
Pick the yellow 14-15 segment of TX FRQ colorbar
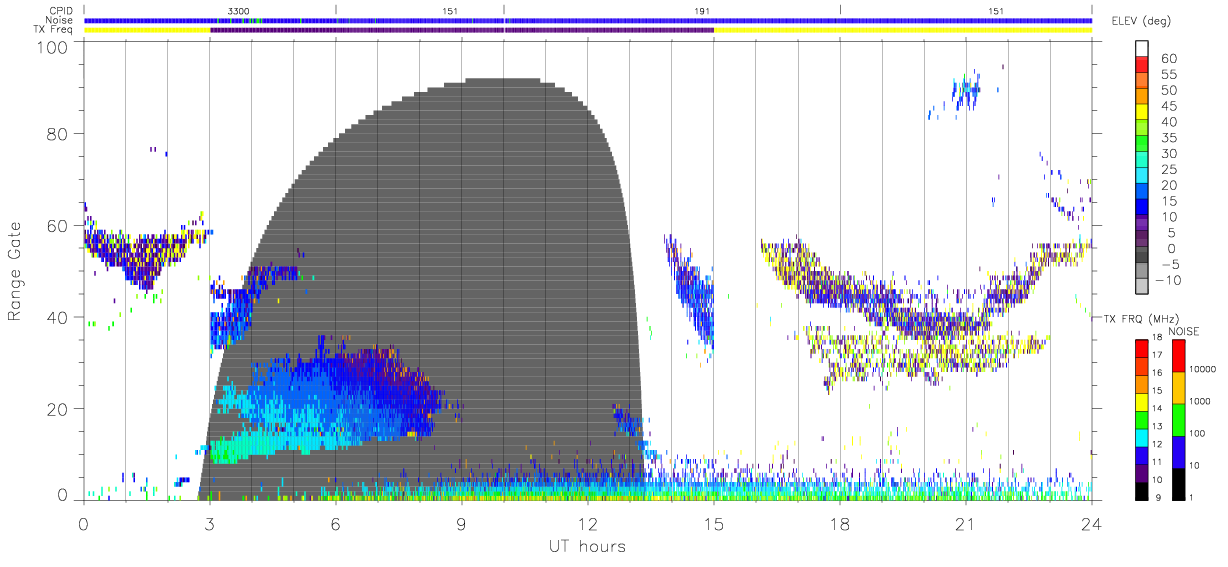pyautogui.click(x=1143, y=400)
